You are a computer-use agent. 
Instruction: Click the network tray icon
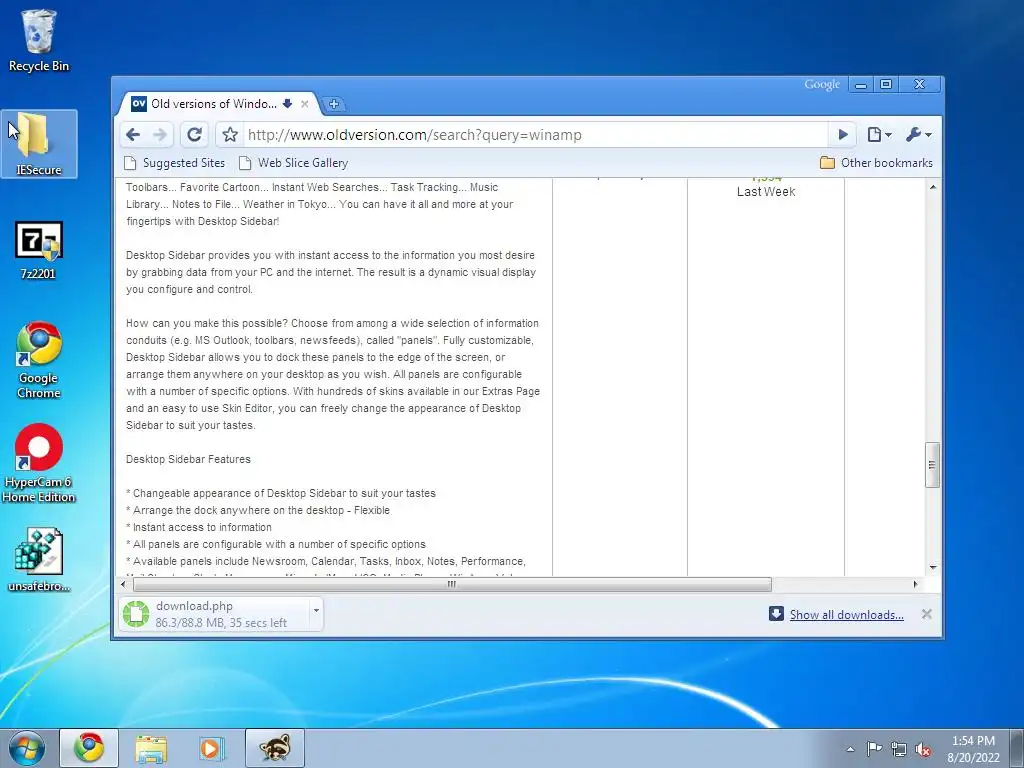[x=899, y=750]
